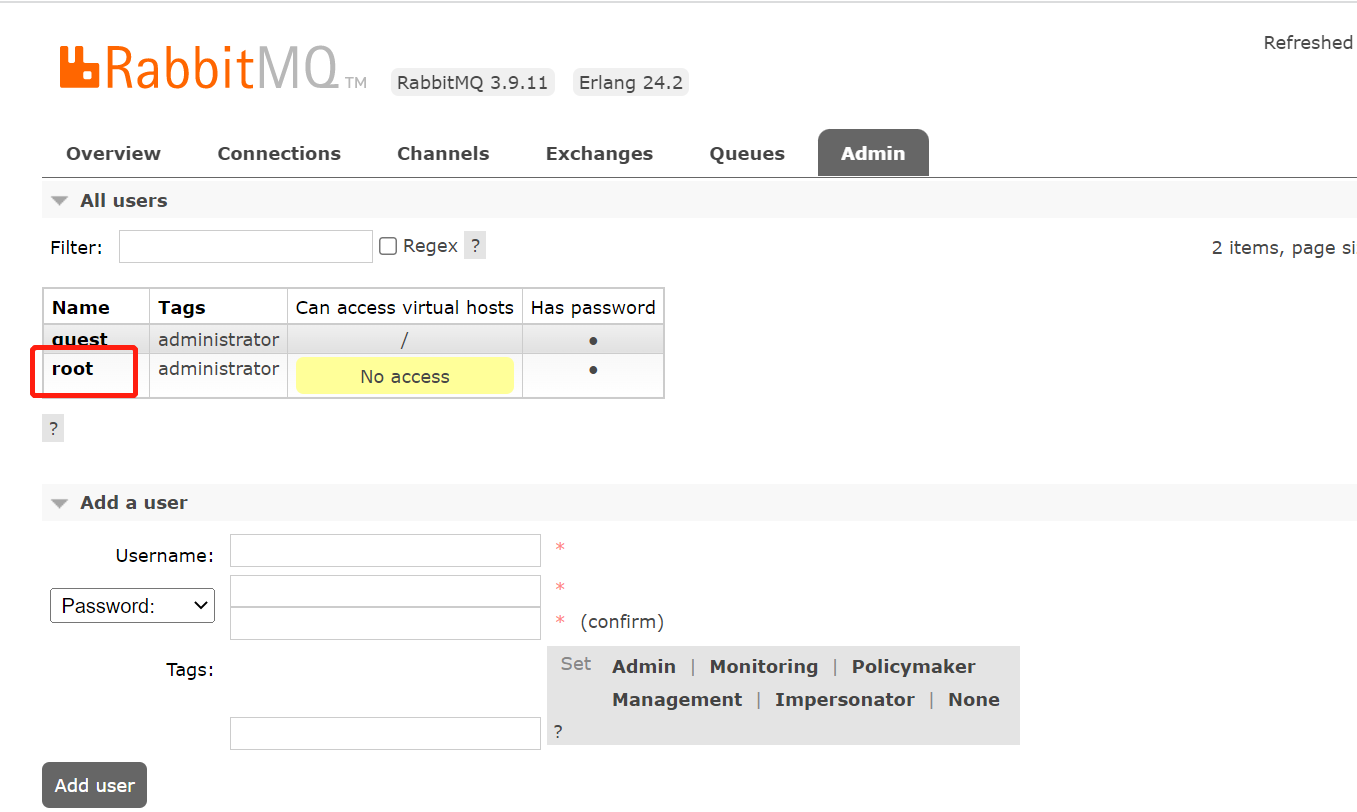Viewport: 1357px width, 812px height.
Task: Open the guest user details
Action: tap(80, 340)
